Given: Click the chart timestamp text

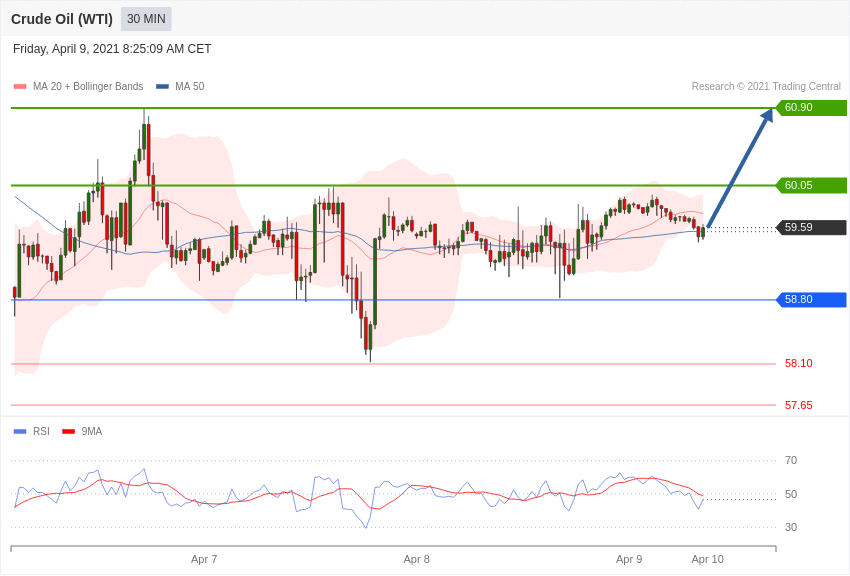Looking at the screenshot, I should tap(112, 49).
